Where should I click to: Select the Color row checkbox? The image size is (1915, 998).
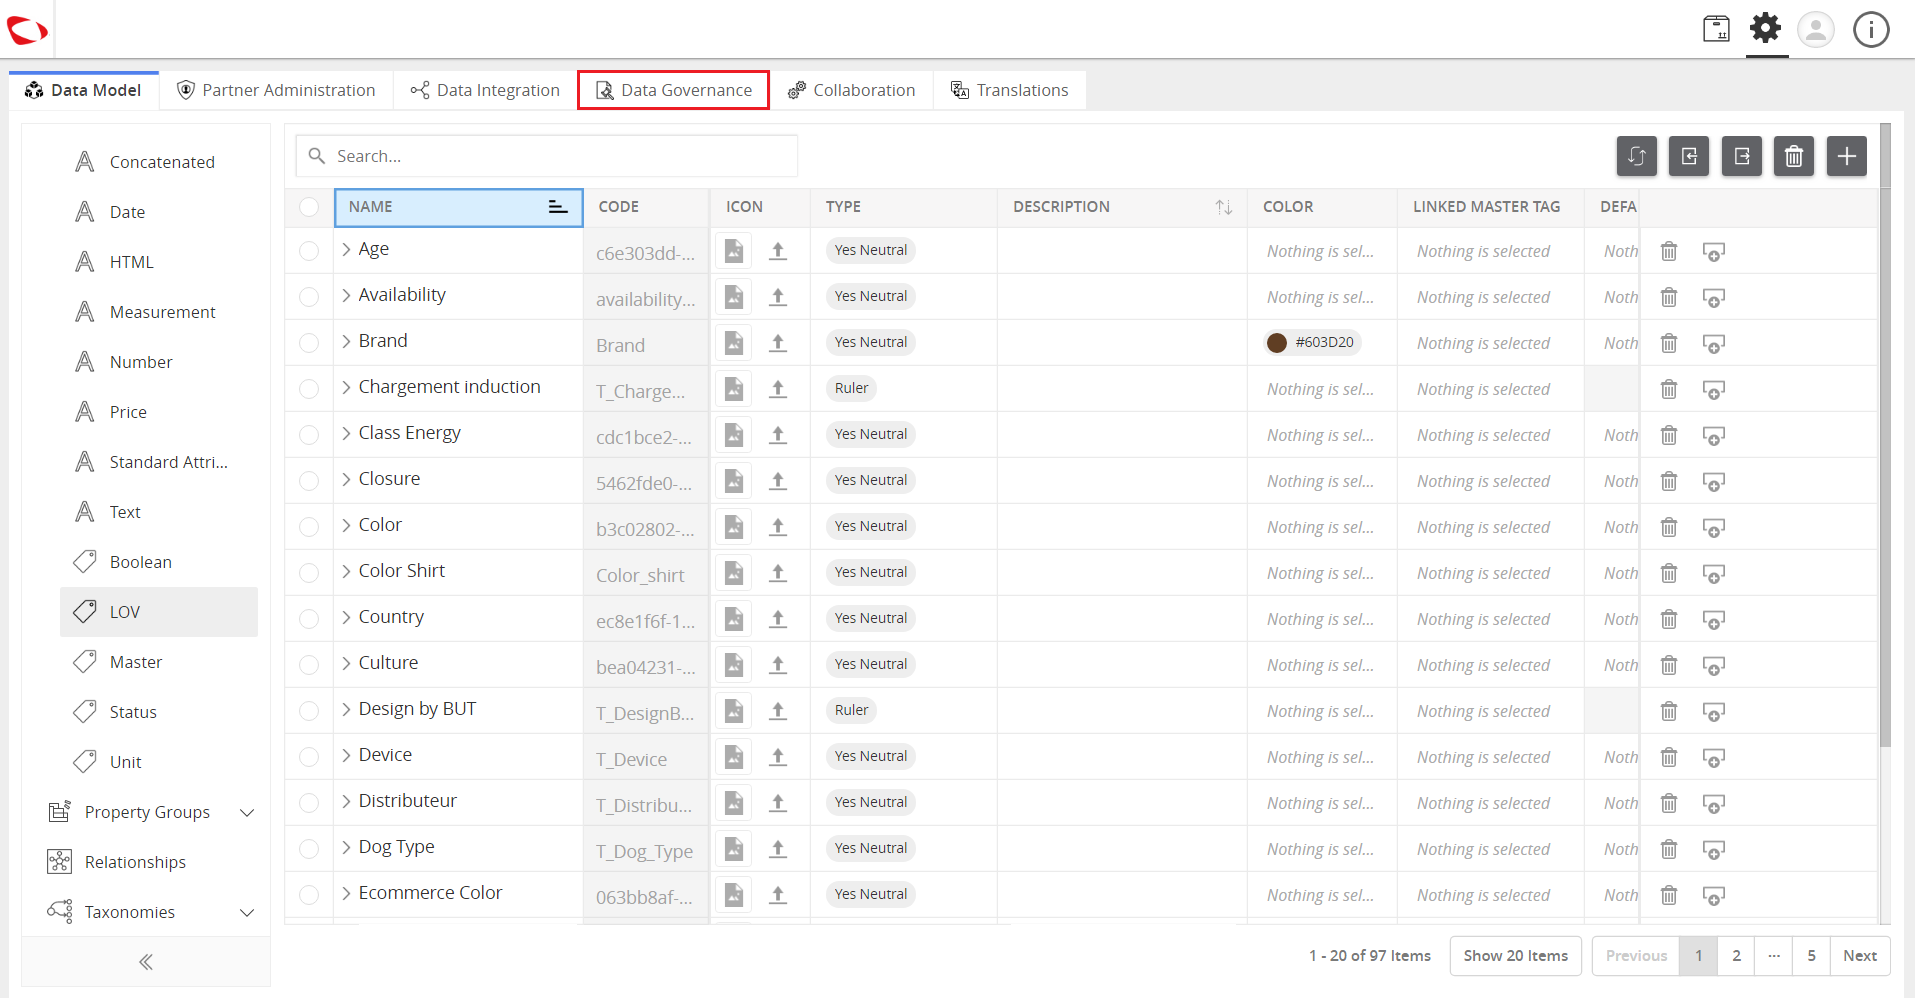(x=309, y=527)
